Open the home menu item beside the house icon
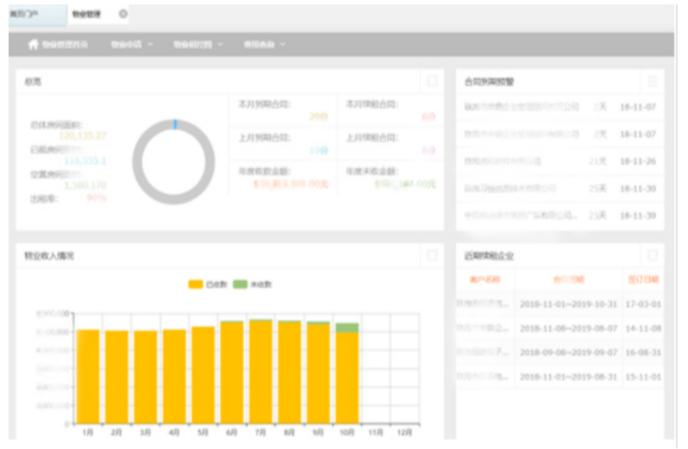 [65, 44]
